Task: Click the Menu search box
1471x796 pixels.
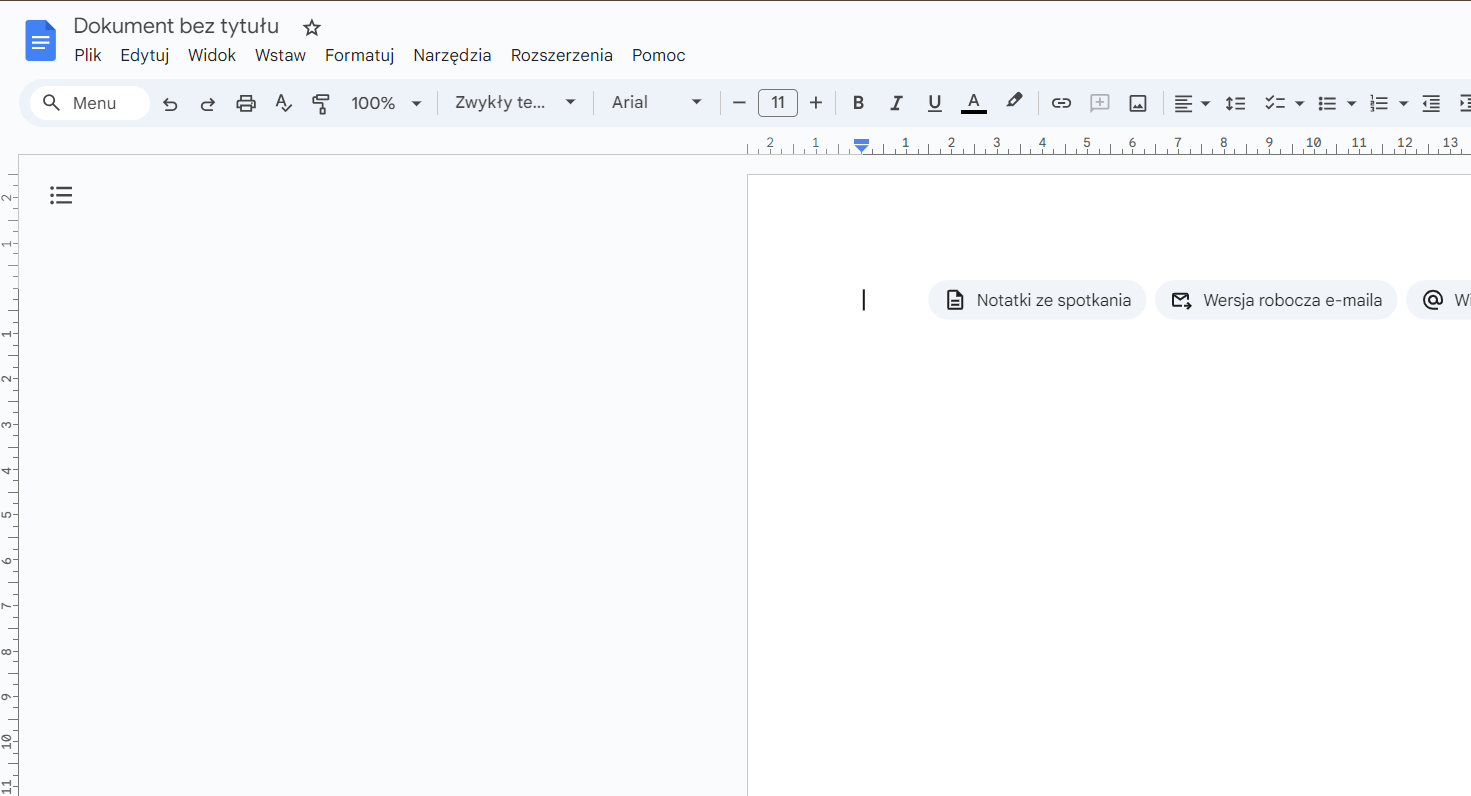Action: [x=90, y=103]
